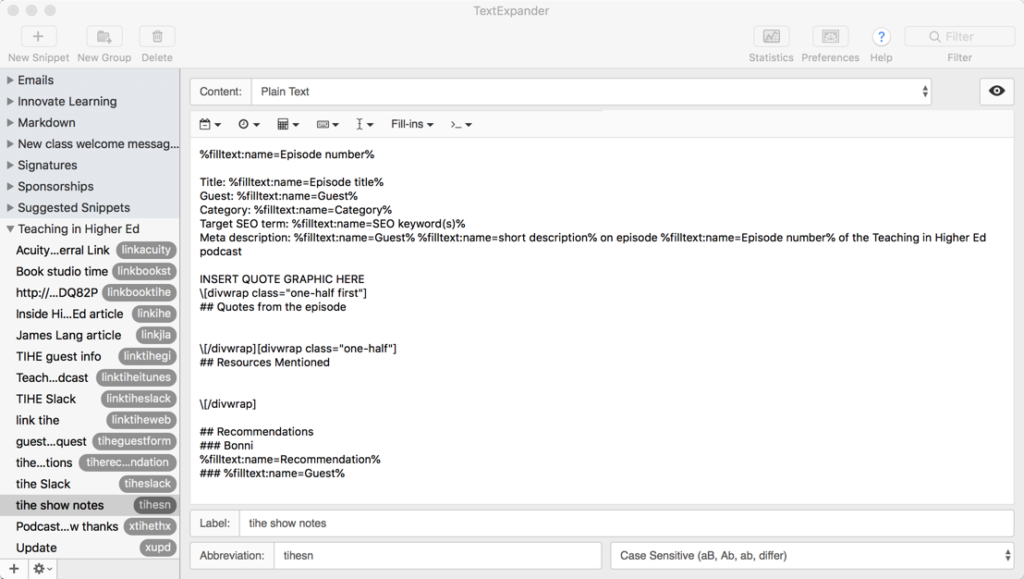Screen dimensions: 1024x579
Task: Open the date macro calendar dropdown
Action: [x=210, y=124]
